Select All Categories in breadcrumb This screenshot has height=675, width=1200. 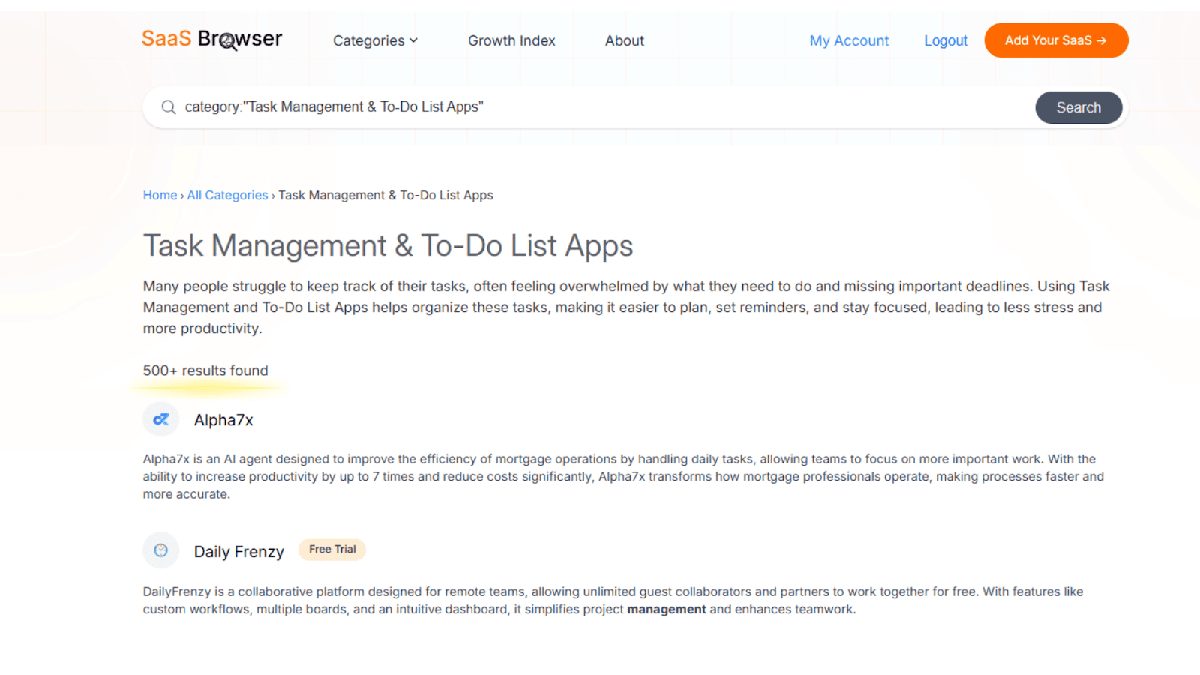click(x=227, y=195)
